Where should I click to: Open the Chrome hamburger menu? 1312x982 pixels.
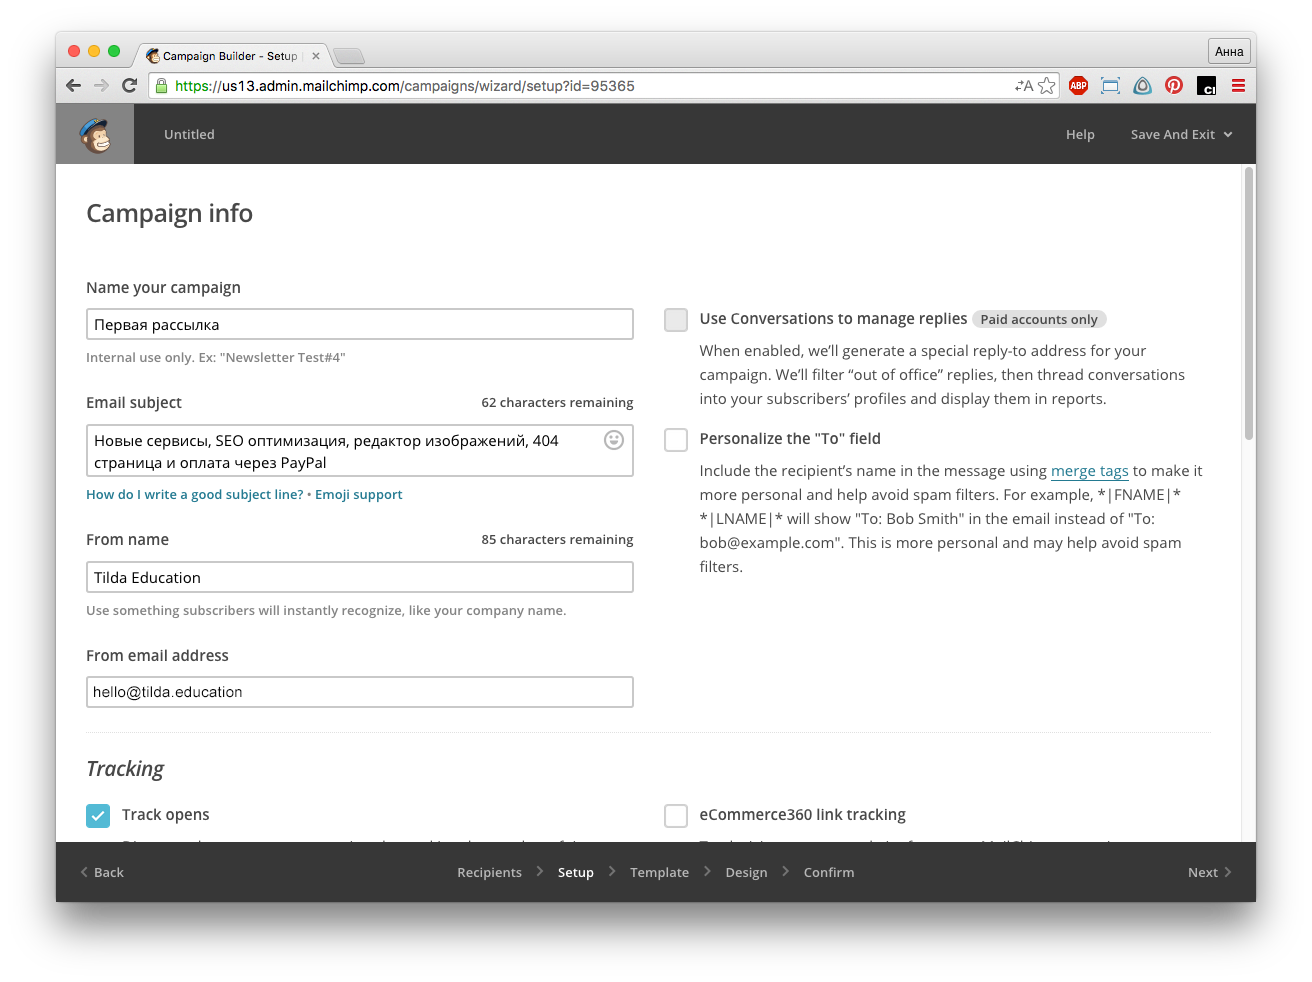[1238, 86]
